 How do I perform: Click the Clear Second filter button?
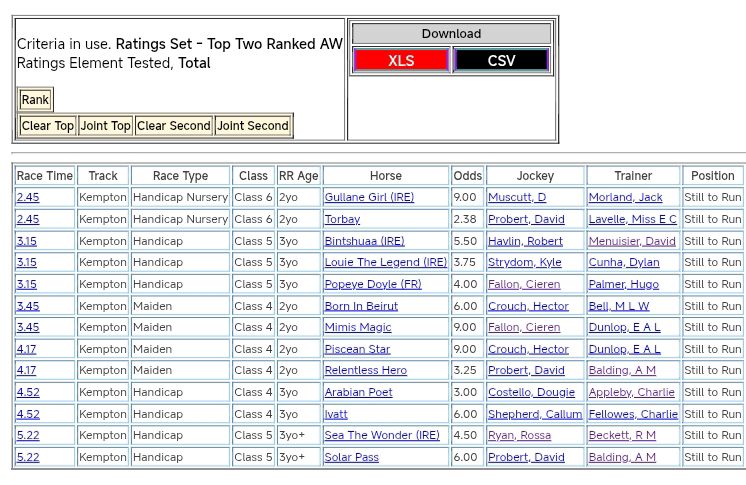click(174, 126)
